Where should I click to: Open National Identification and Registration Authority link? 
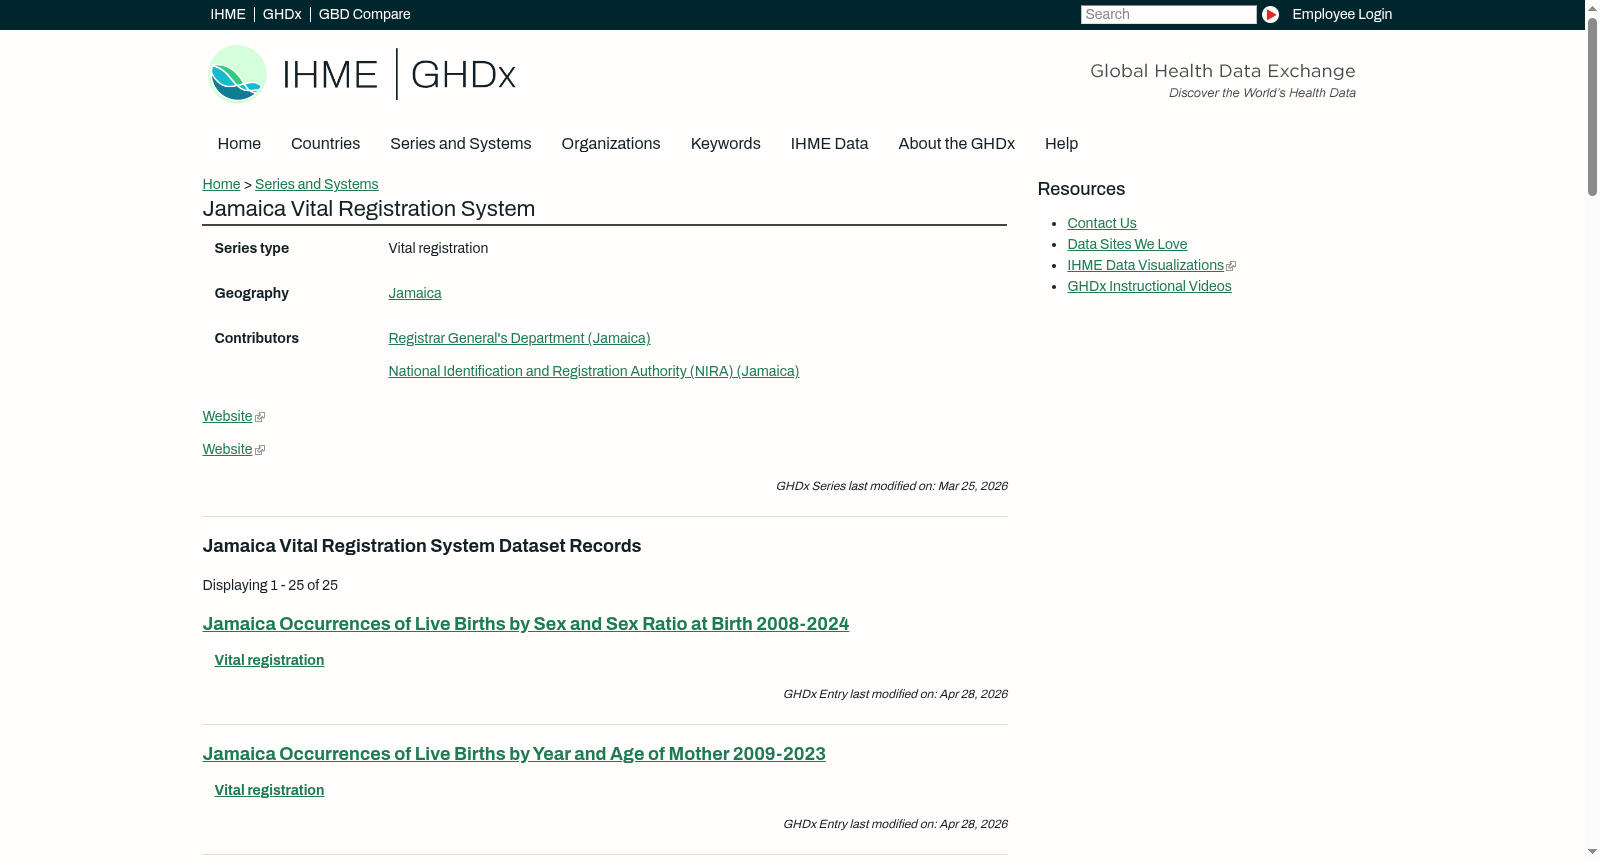594,371
